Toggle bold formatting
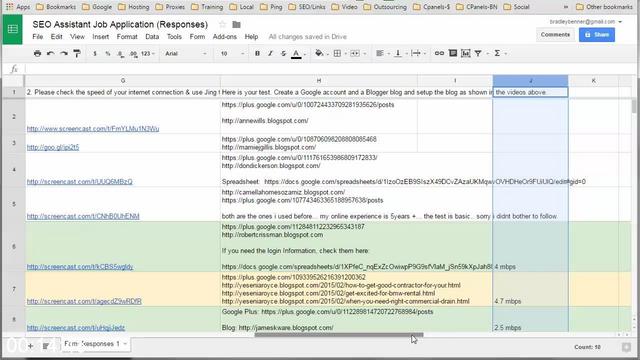The width and height of the screenshot is (640, 360). (x=257, y=53)
